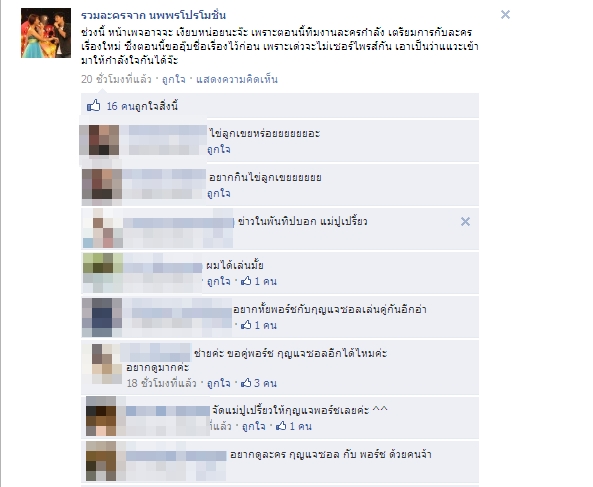
Task: View 3 คน likes on ช่ายค่ะ comment
Action: 259,383
